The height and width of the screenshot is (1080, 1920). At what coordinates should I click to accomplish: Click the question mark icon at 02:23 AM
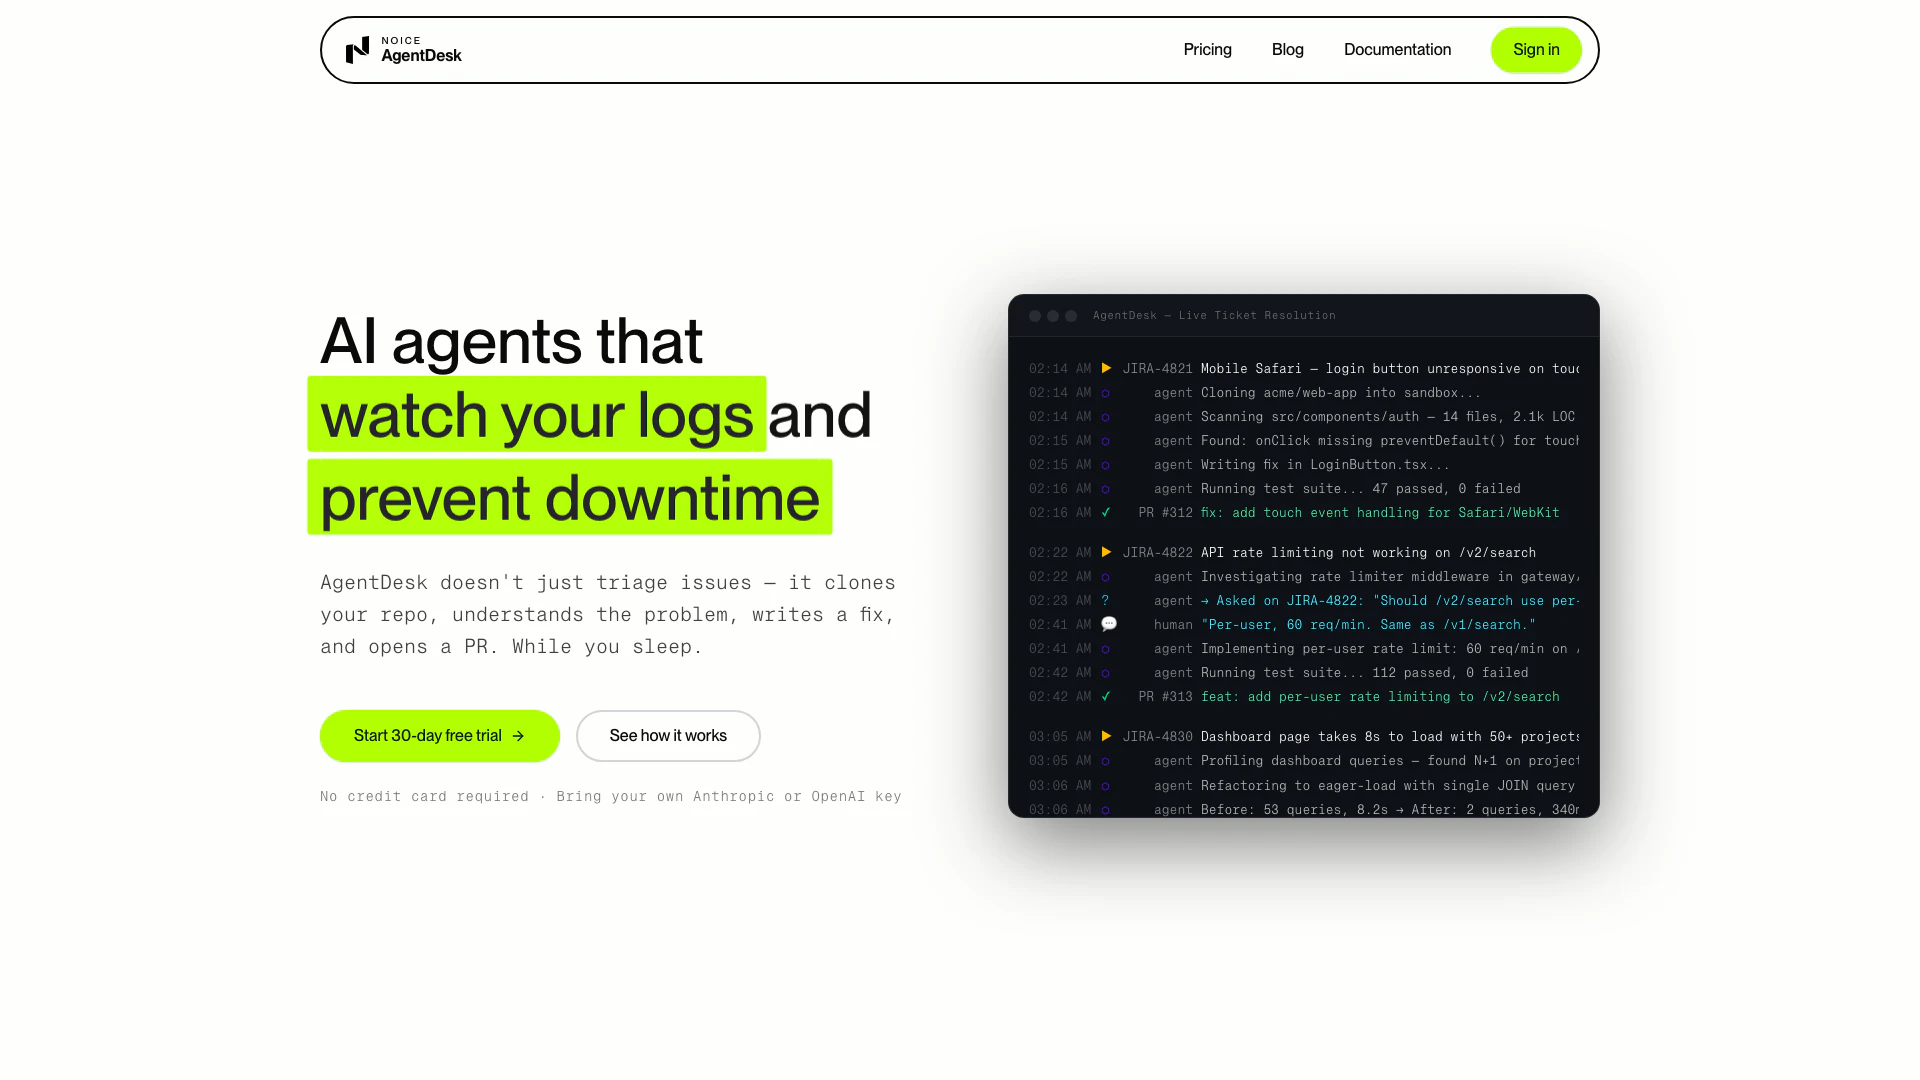pyautogui.click(x=1105, y=600)
